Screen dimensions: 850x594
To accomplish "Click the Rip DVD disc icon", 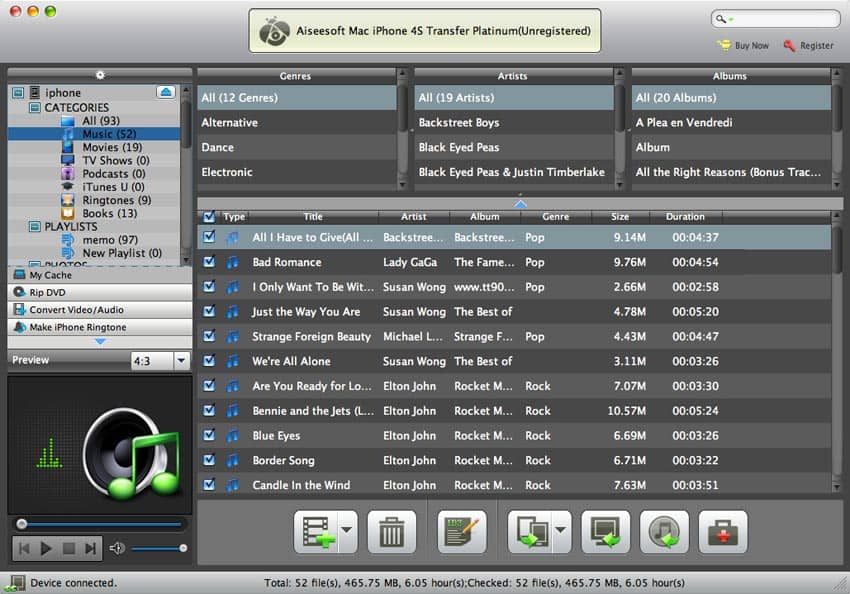I will 20,292.
